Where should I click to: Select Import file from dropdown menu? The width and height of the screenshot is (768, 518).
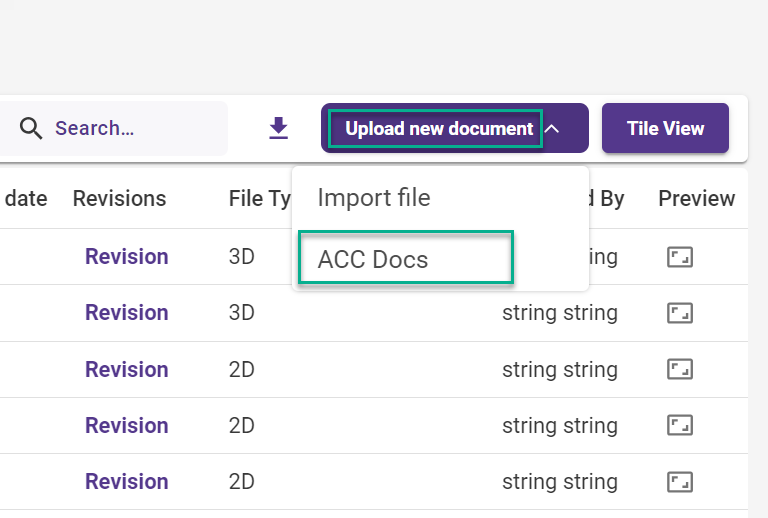coord(374,198)
